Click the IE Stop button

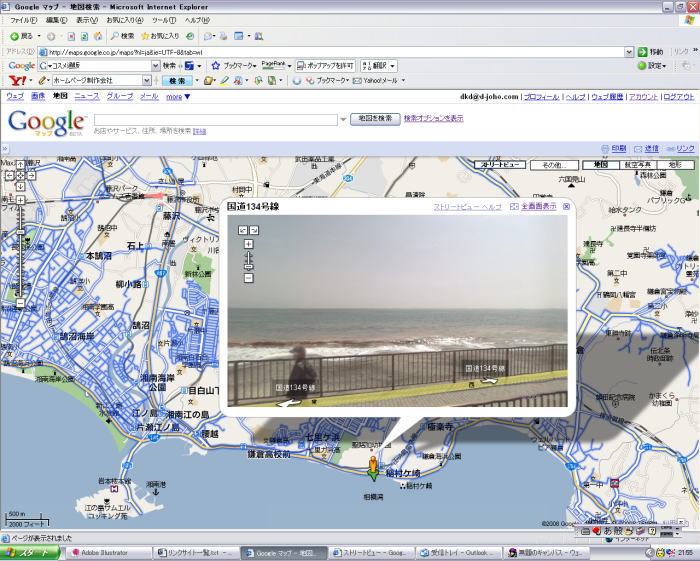(x=71, y=37)
